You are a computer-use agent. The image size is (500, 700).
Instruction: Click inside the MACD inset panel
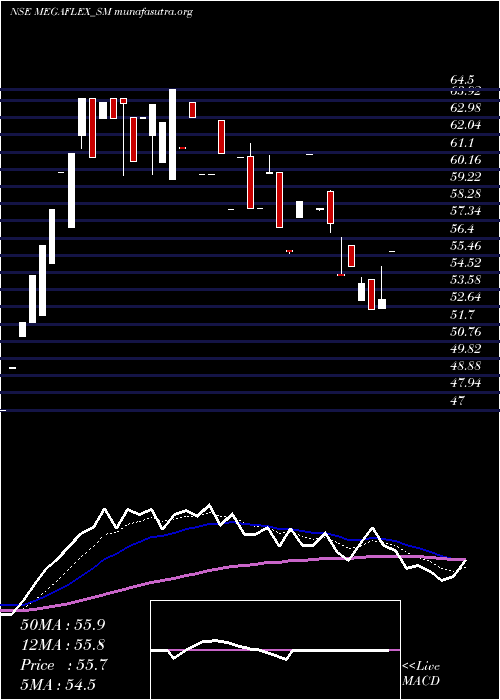coord(275,650)
